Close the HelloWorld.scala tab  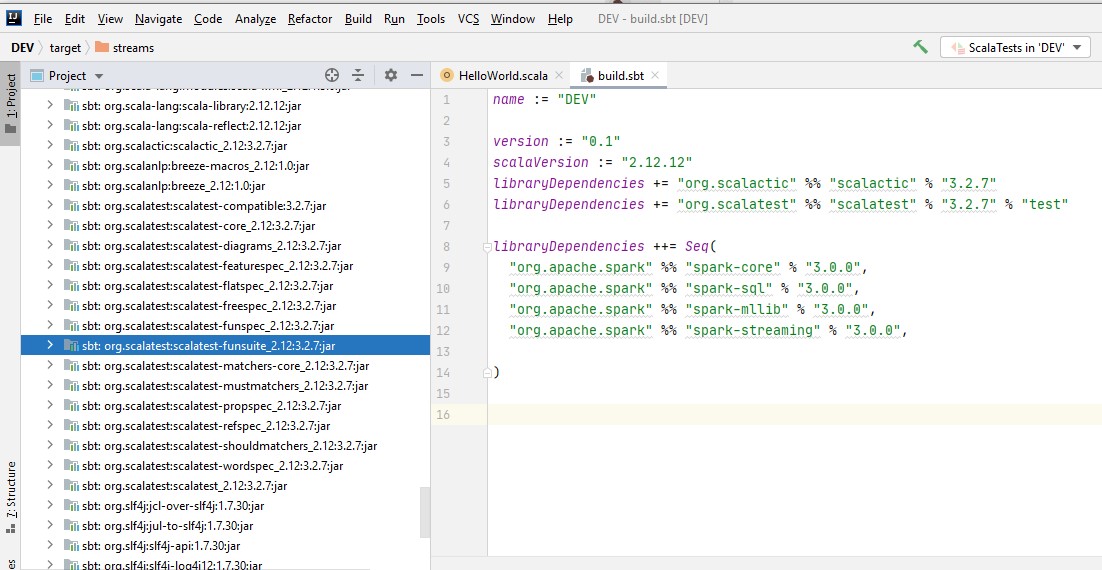click(x=559, y=75)
